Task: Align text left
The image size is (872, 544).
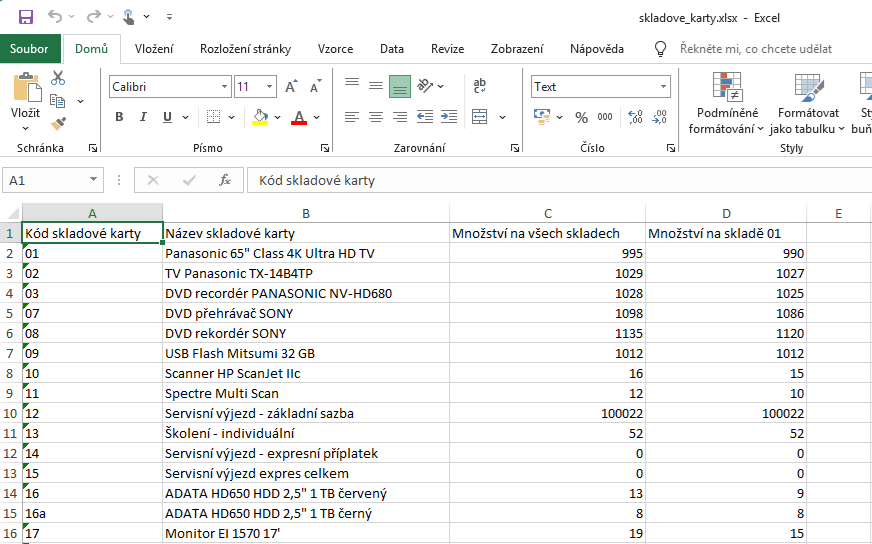Action: pyautogui.click(x=351, y=117)
